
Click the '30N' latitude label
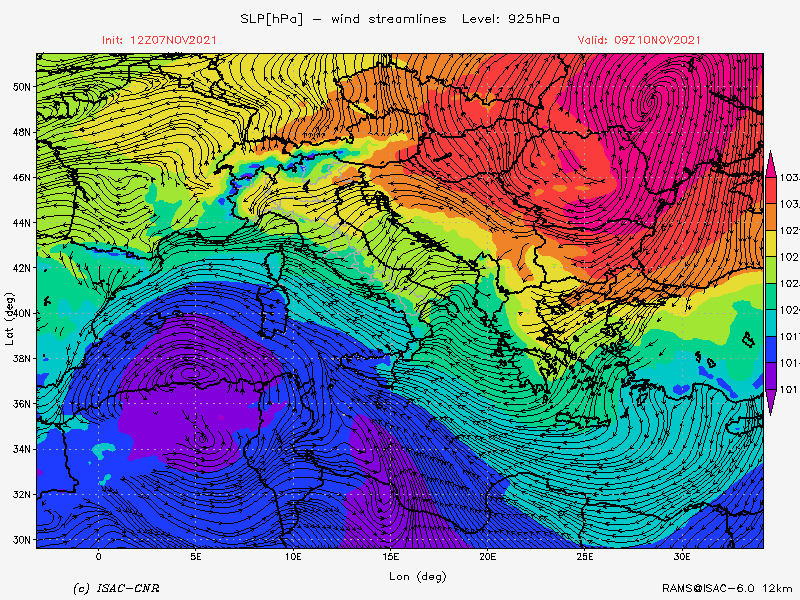coord(21,540)
